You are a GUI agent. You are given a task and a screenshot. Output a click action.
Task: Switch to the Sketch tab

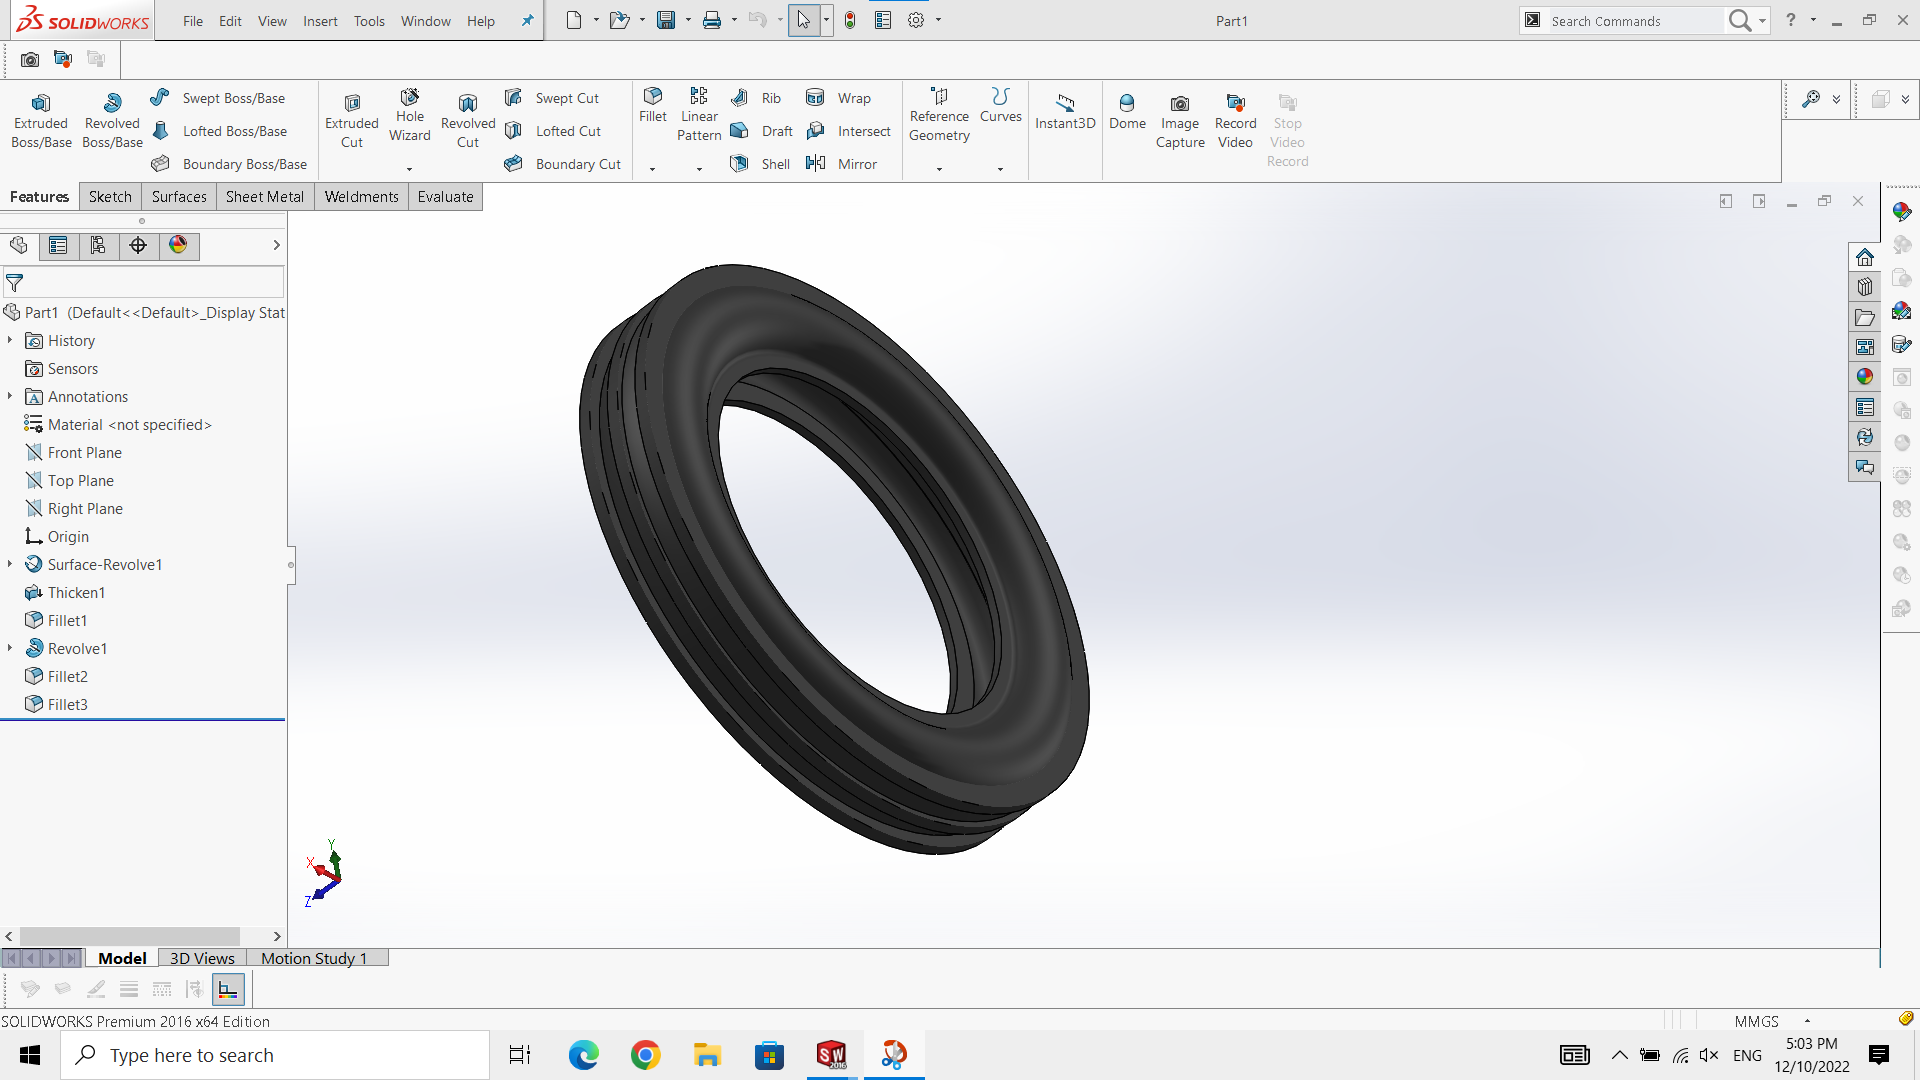click(110, 197)
